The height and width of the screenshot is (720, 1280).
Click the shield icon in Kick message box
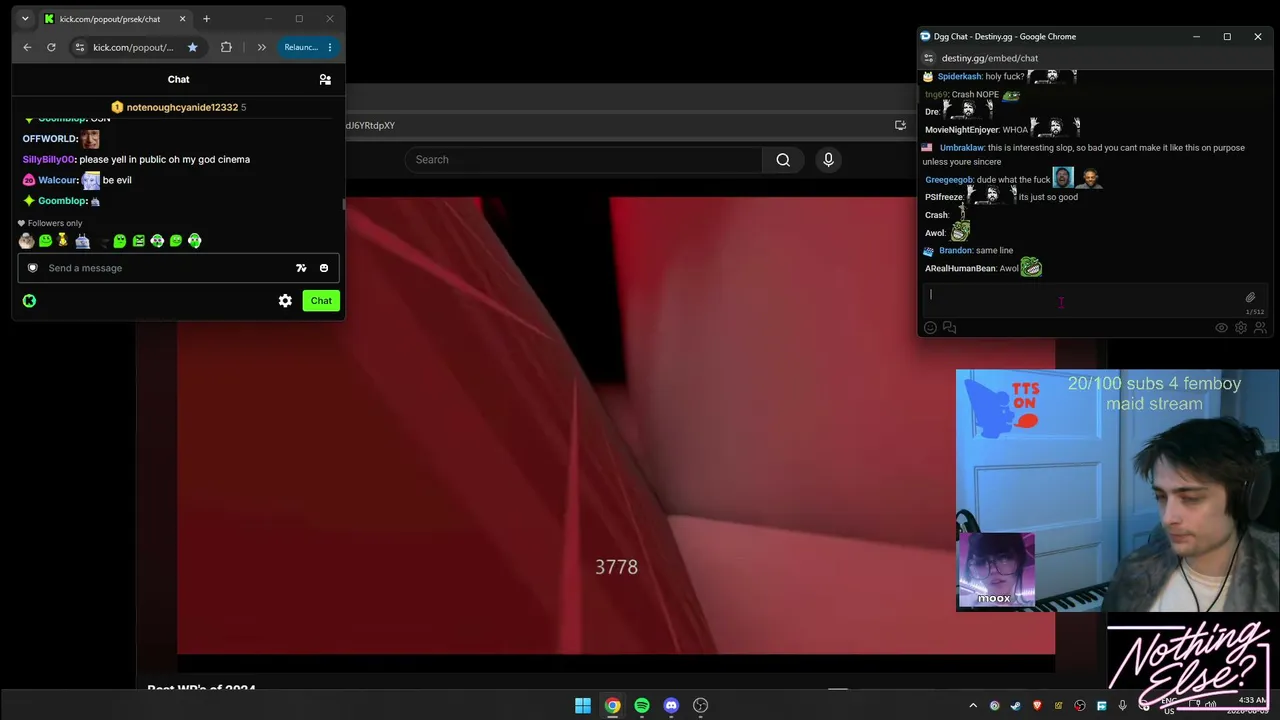[33, 268]
